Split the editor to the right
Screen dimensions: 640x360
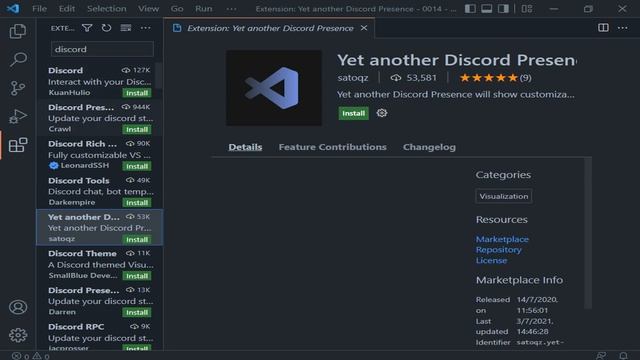[603, 28]
